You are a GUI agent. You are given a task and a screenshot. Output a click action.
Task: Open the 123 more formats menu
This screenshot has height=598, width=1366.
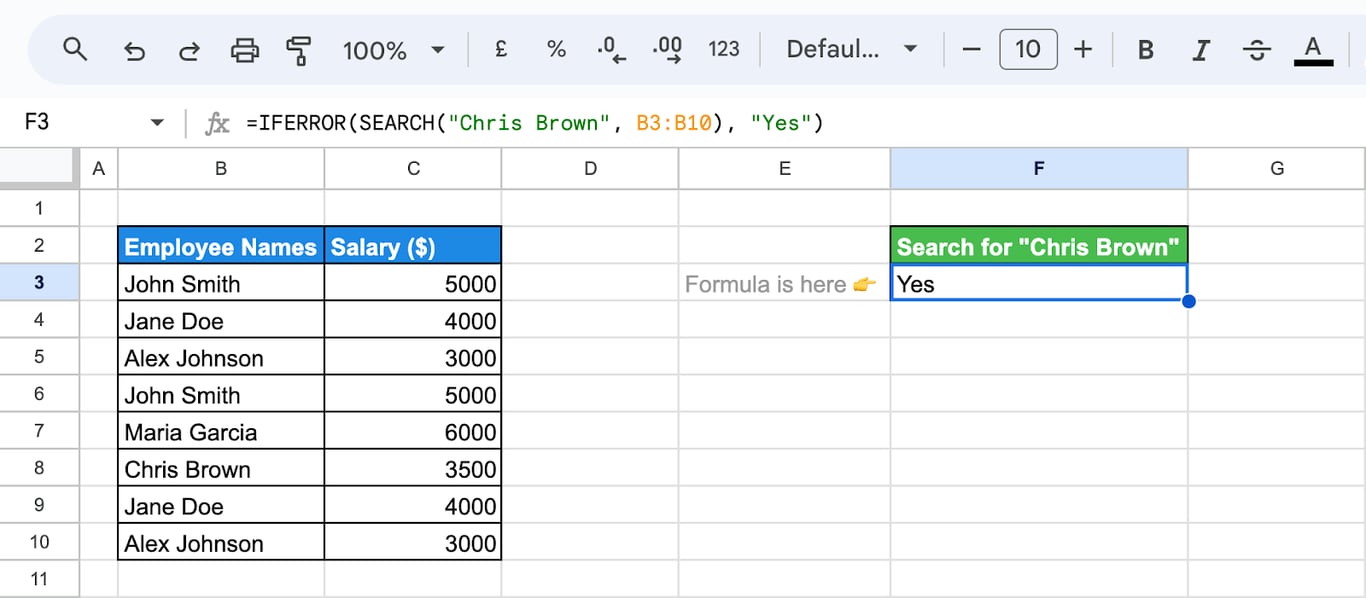click(723, 49)
